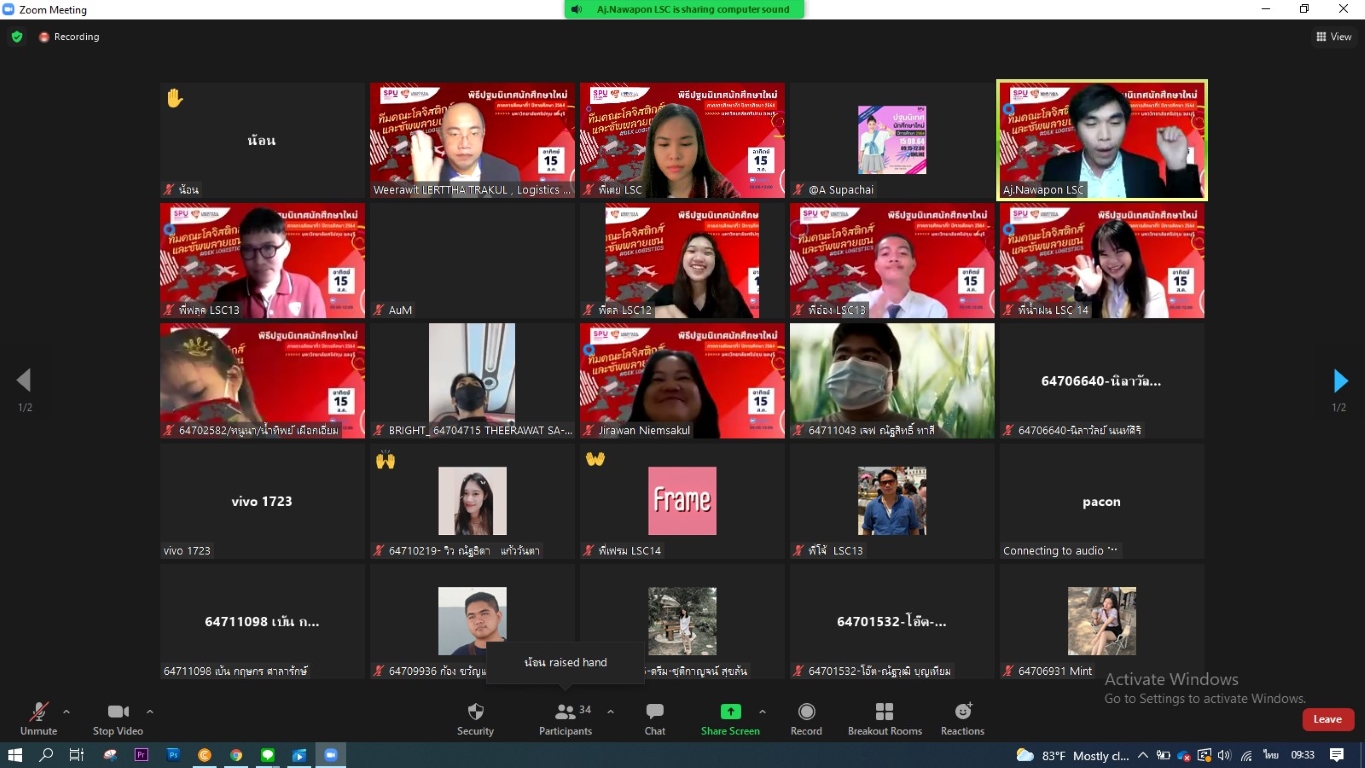
Task: Unmute the microphone in Zoom toolbar
Action: tap(38, 719)
